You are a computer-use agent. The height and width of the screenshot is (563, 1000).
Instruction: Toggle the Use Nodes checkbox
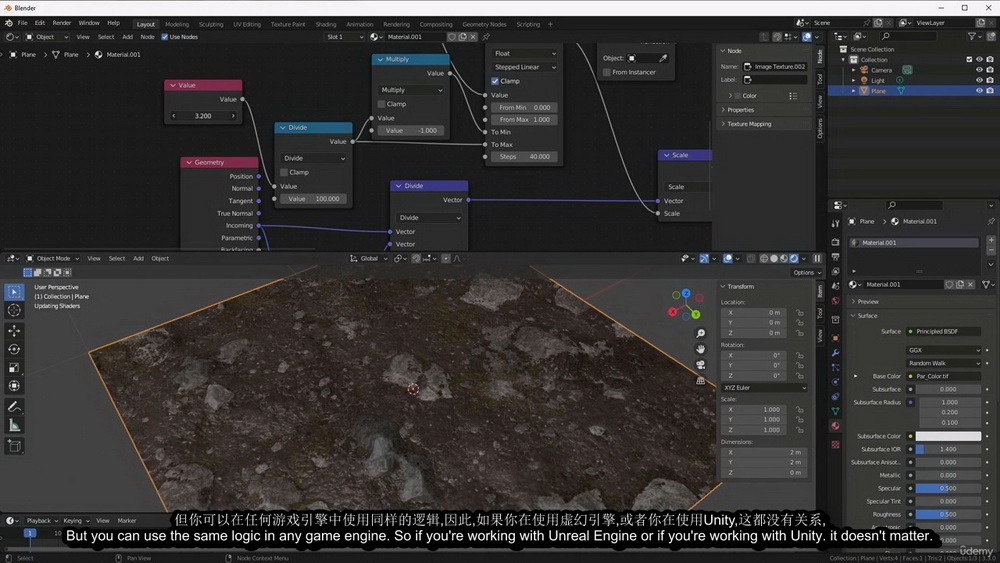(165, 37)
